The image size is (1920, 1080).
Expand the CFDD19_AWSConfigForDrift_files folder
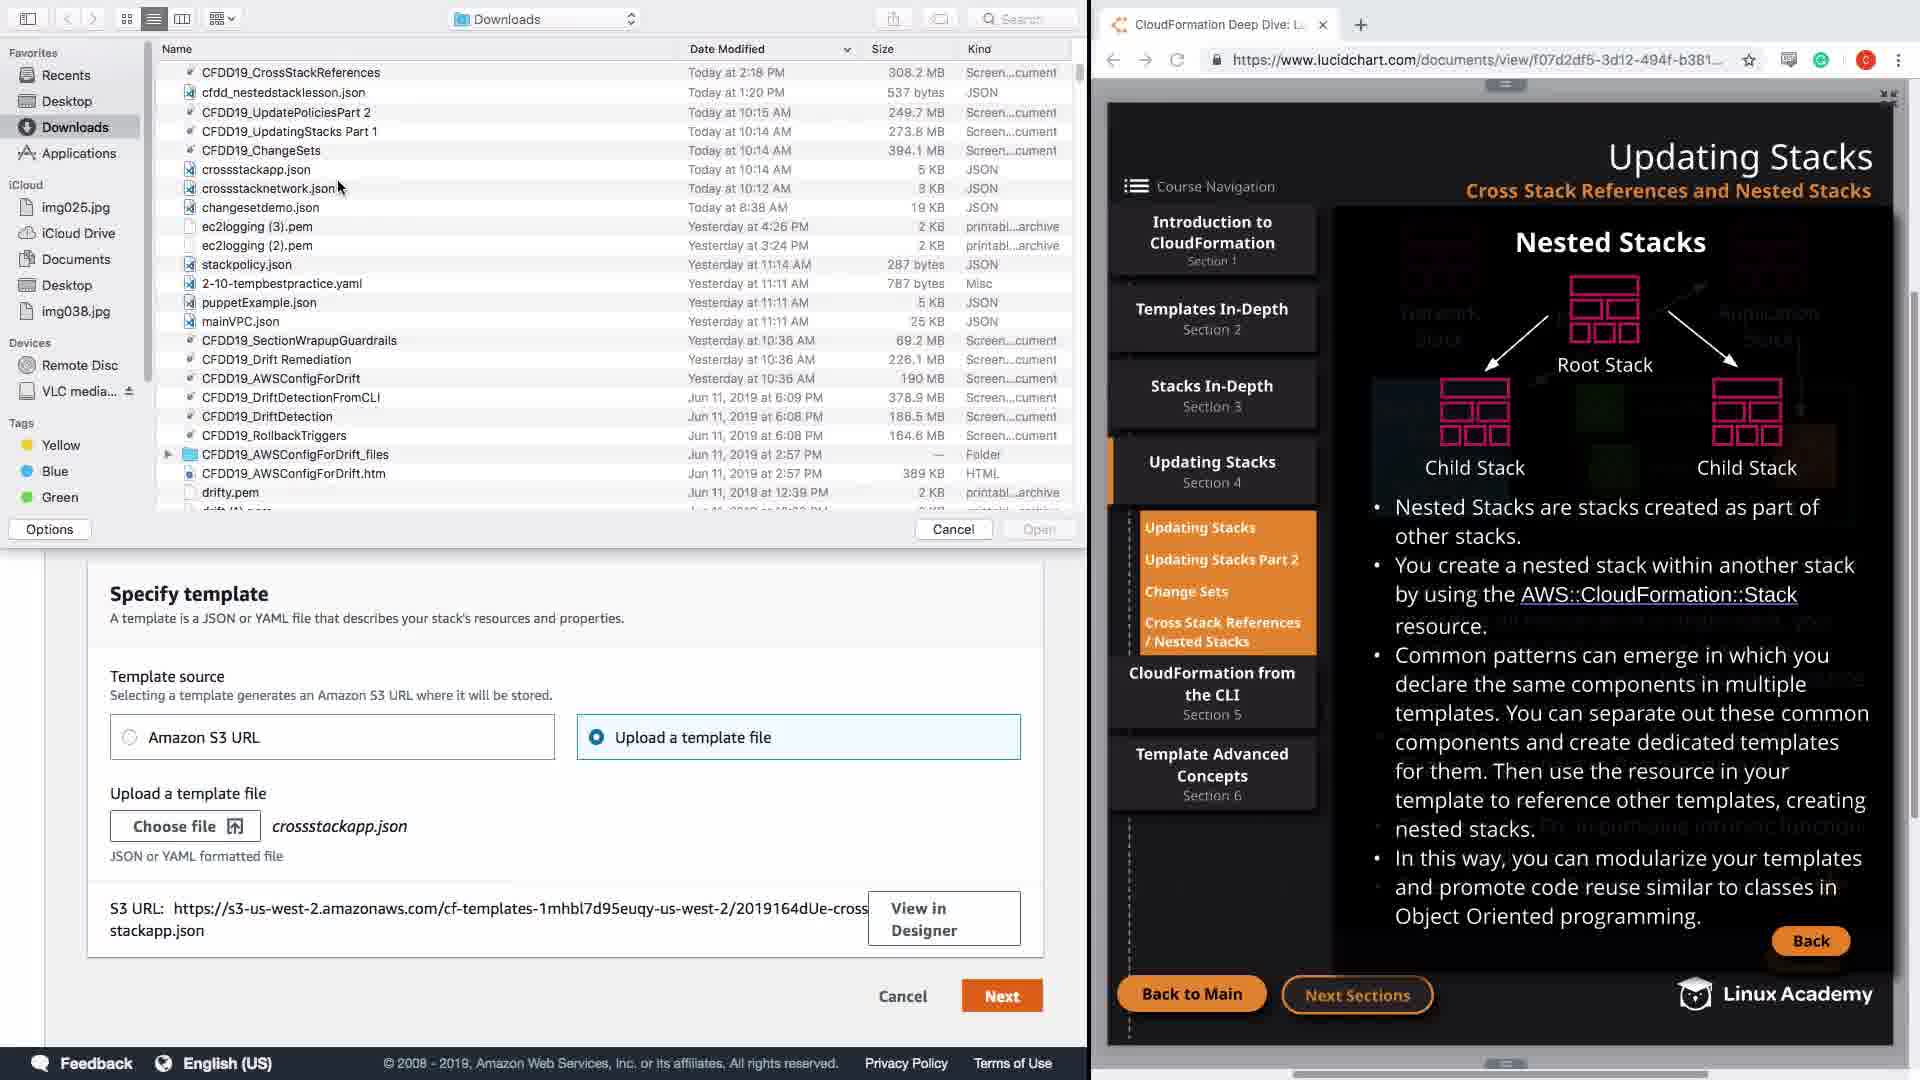[x=168, y=454]
